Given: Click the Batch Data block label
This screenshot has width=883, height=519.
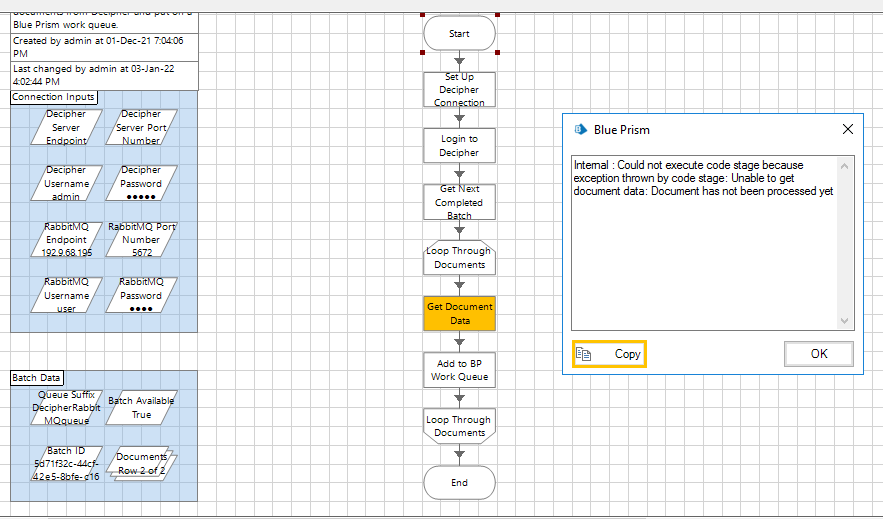Looking at the screenshot, I should click(37, 378).
